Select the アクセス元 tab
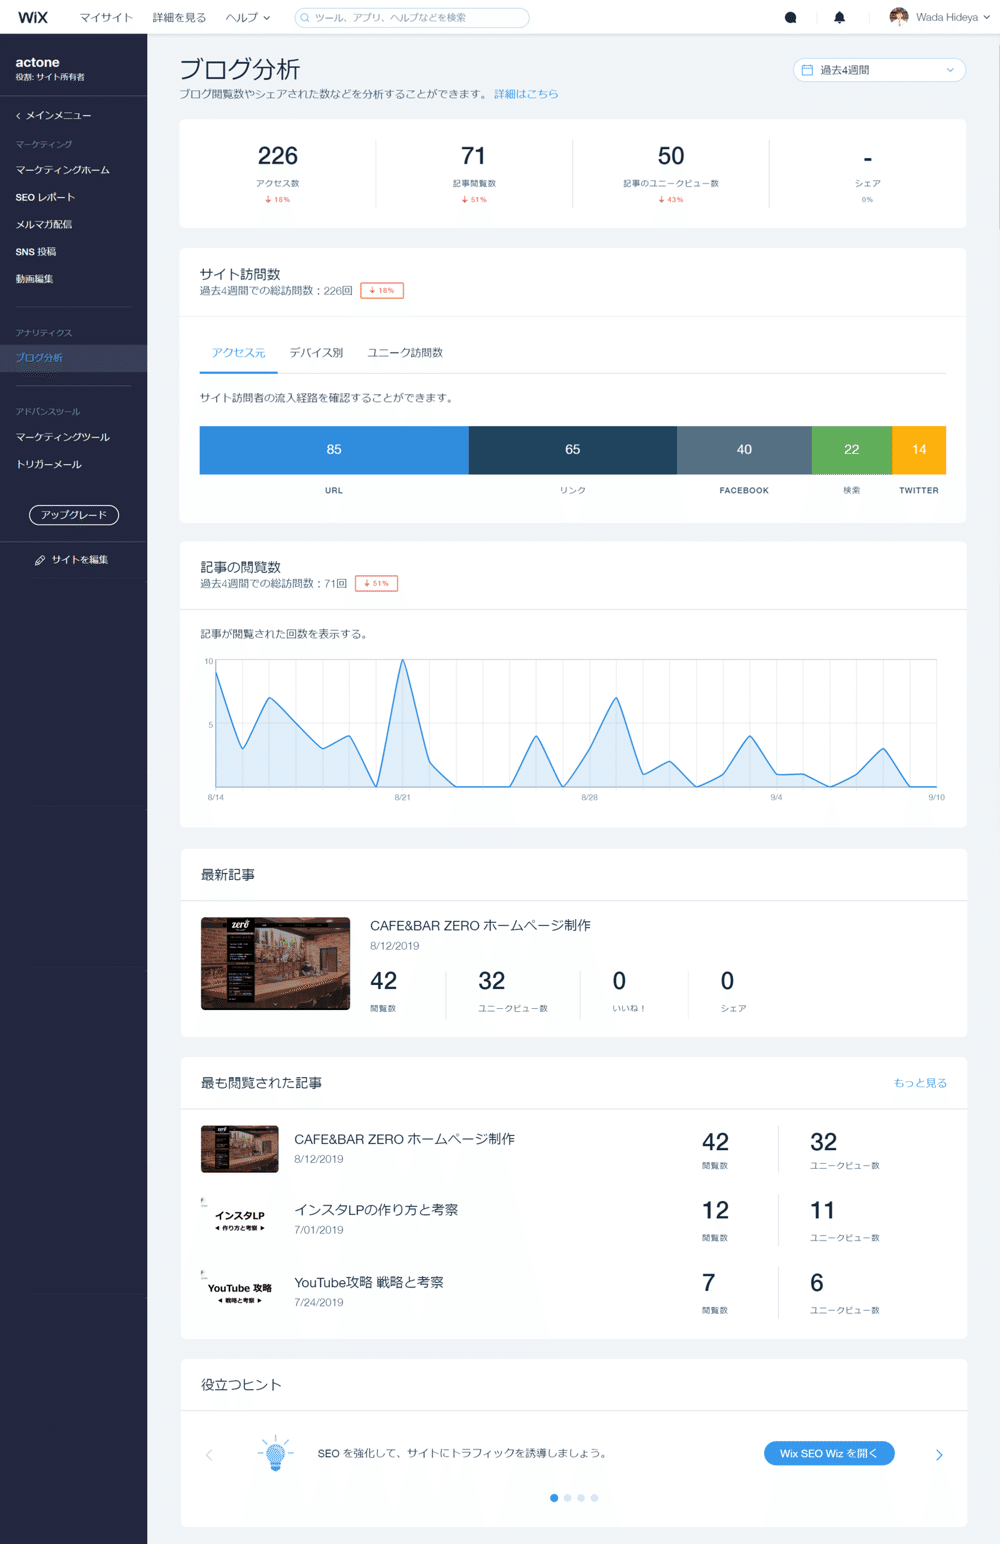The height and width of the screenshot is (1544, 1000). [238, 353]
